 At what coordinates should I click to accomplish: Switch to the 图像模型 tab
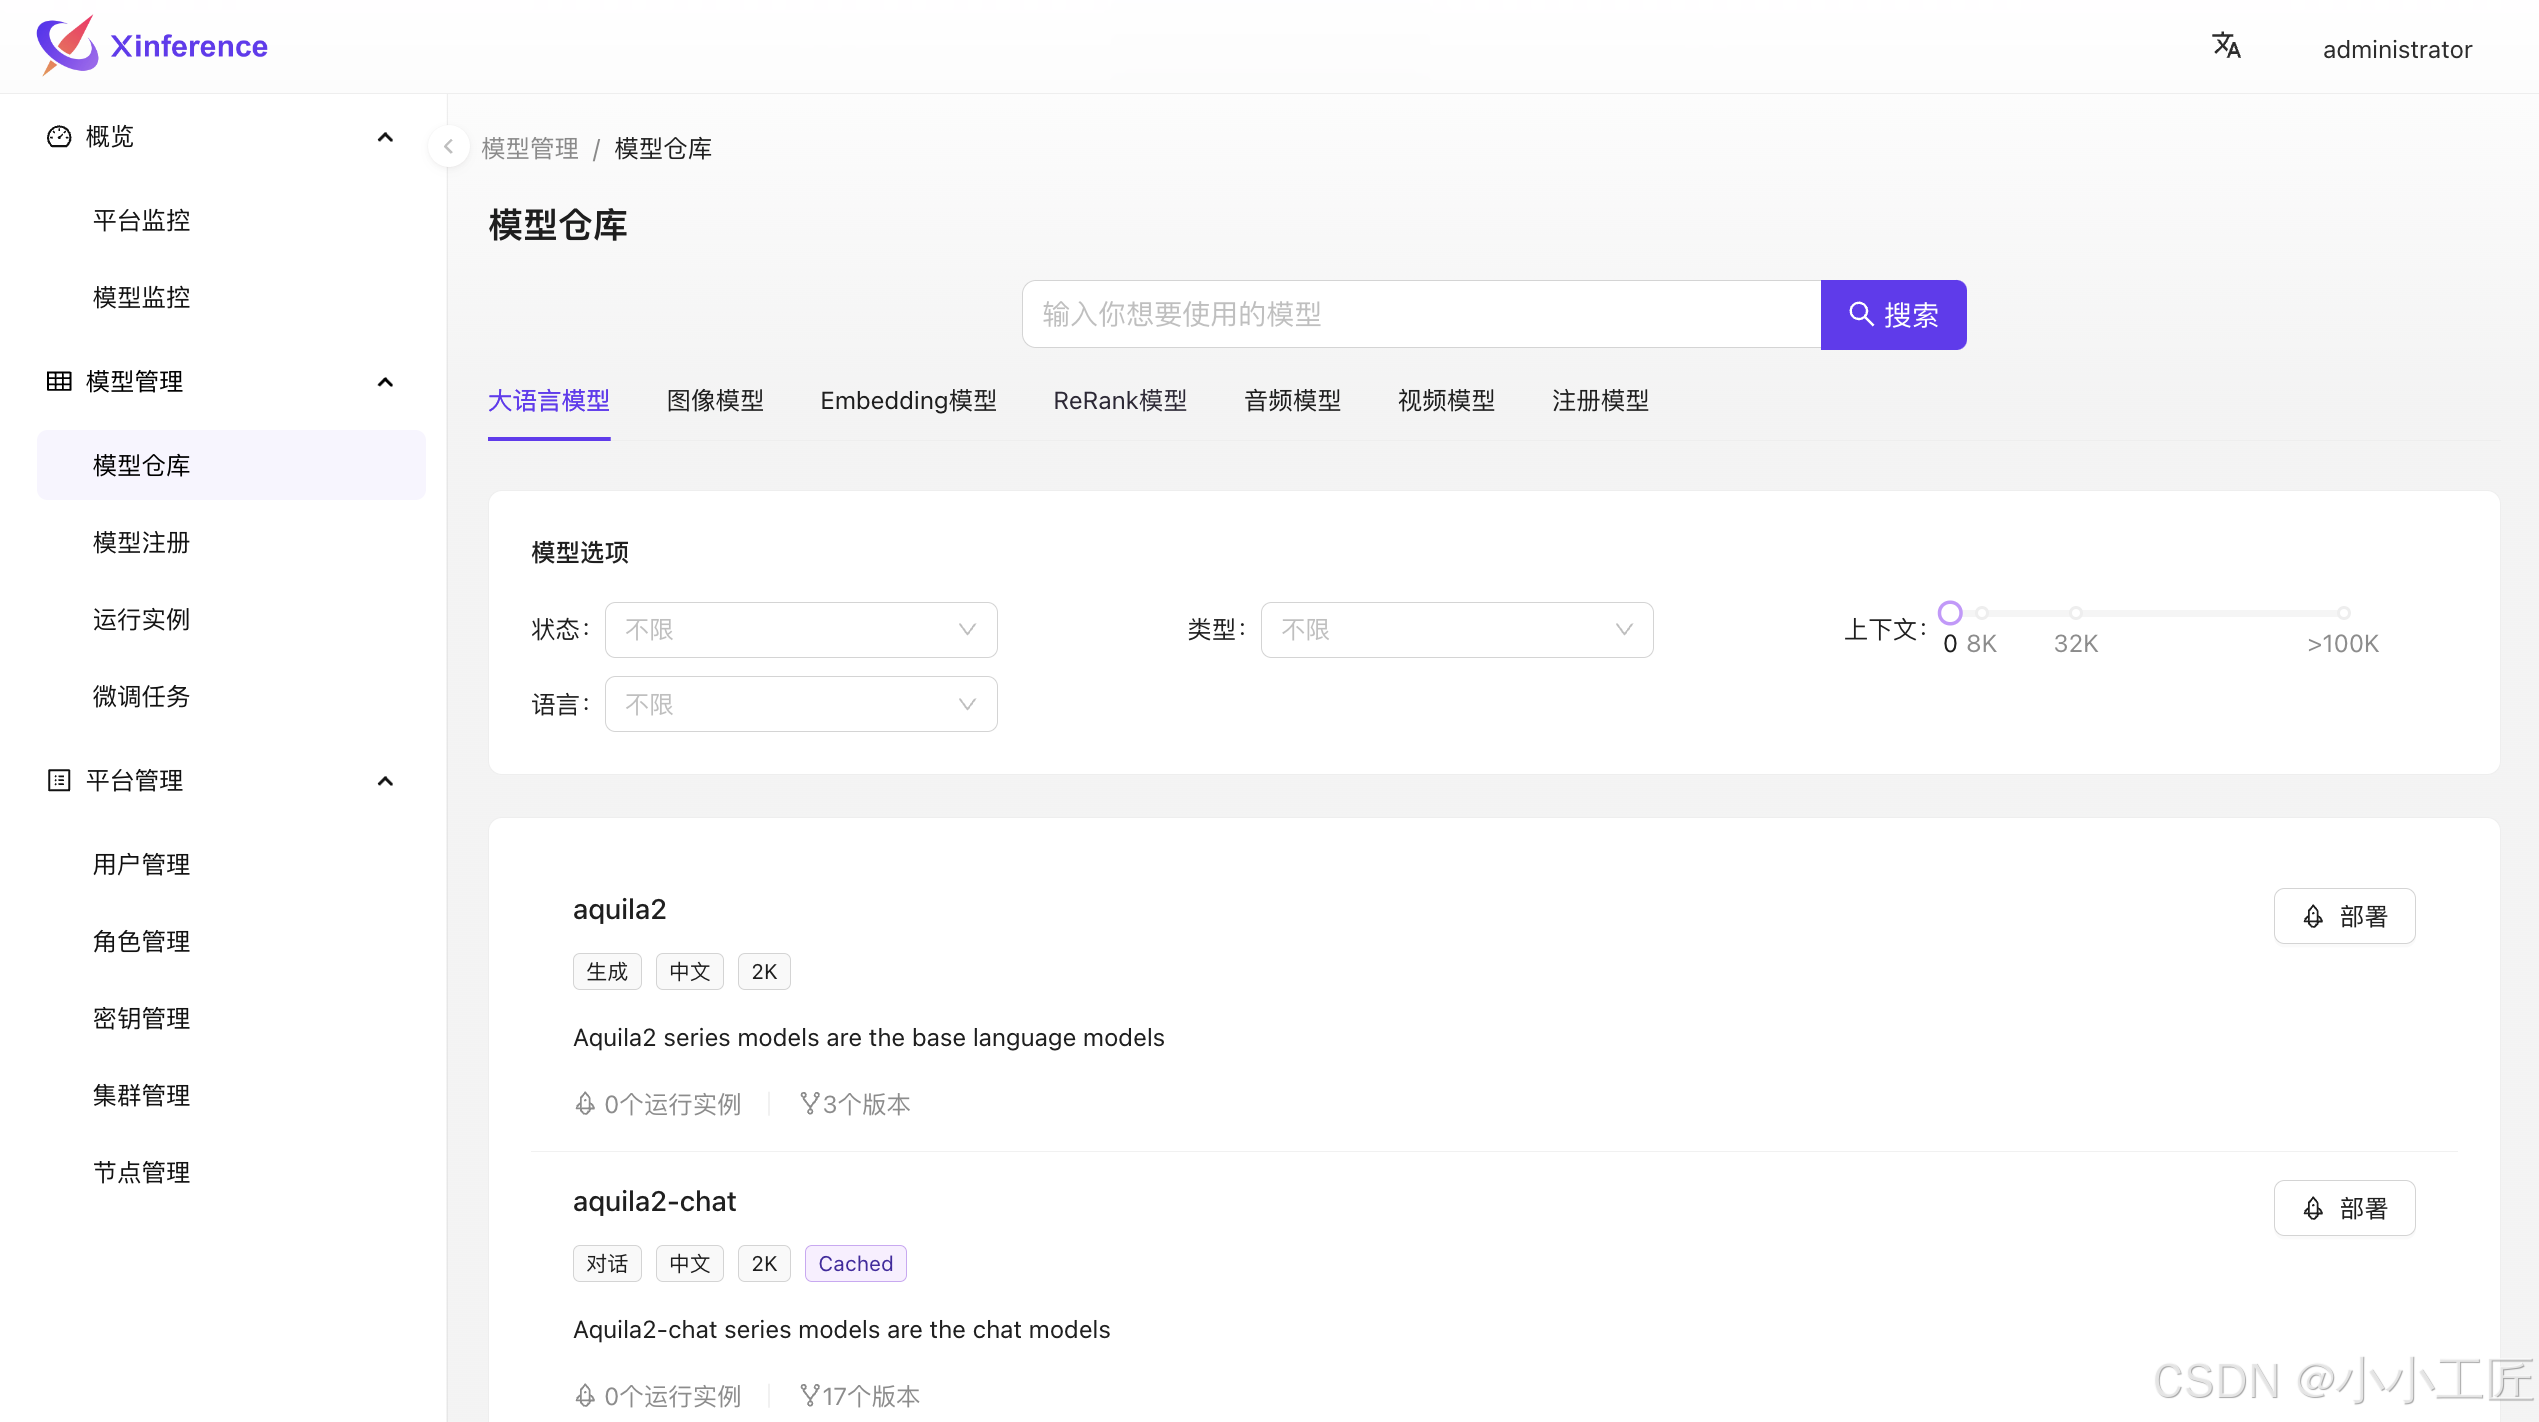coord(715,401)
